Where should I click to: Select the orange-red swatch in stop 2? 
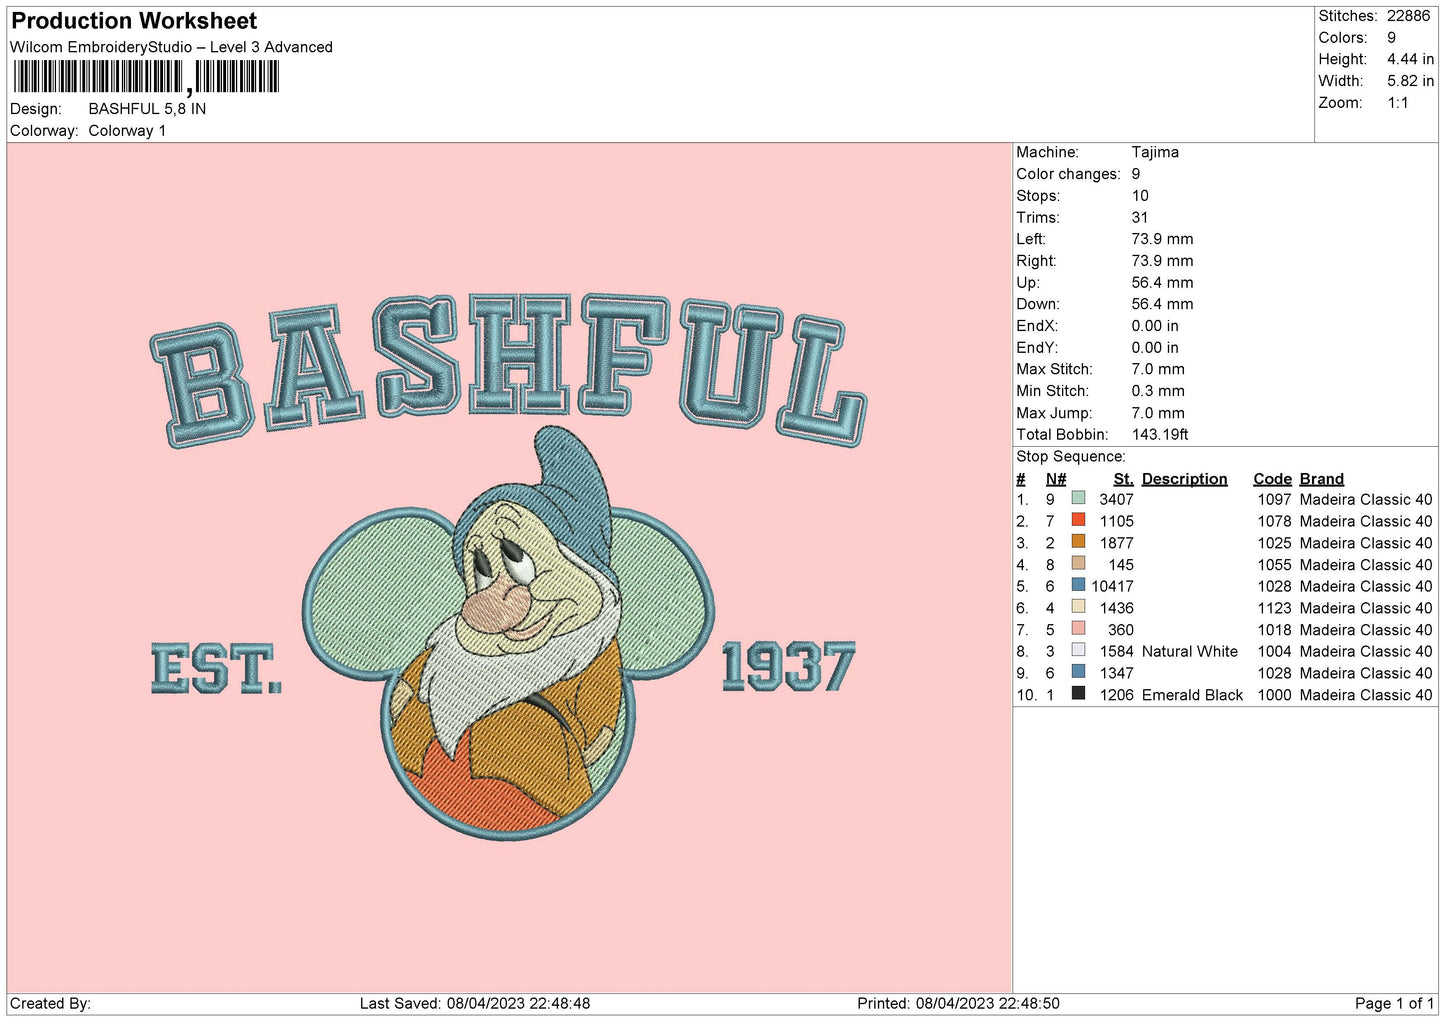tap(1078, 520)
